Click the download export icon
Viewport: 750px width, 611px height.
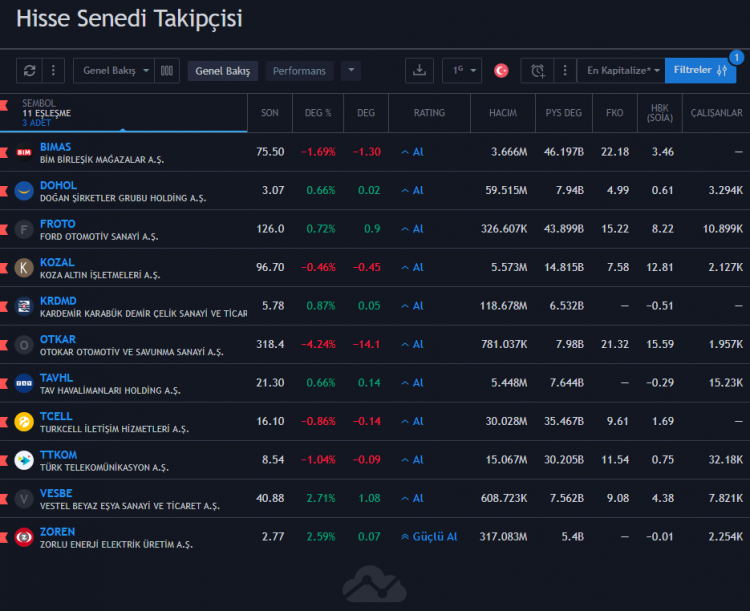(x=419, y=71)
